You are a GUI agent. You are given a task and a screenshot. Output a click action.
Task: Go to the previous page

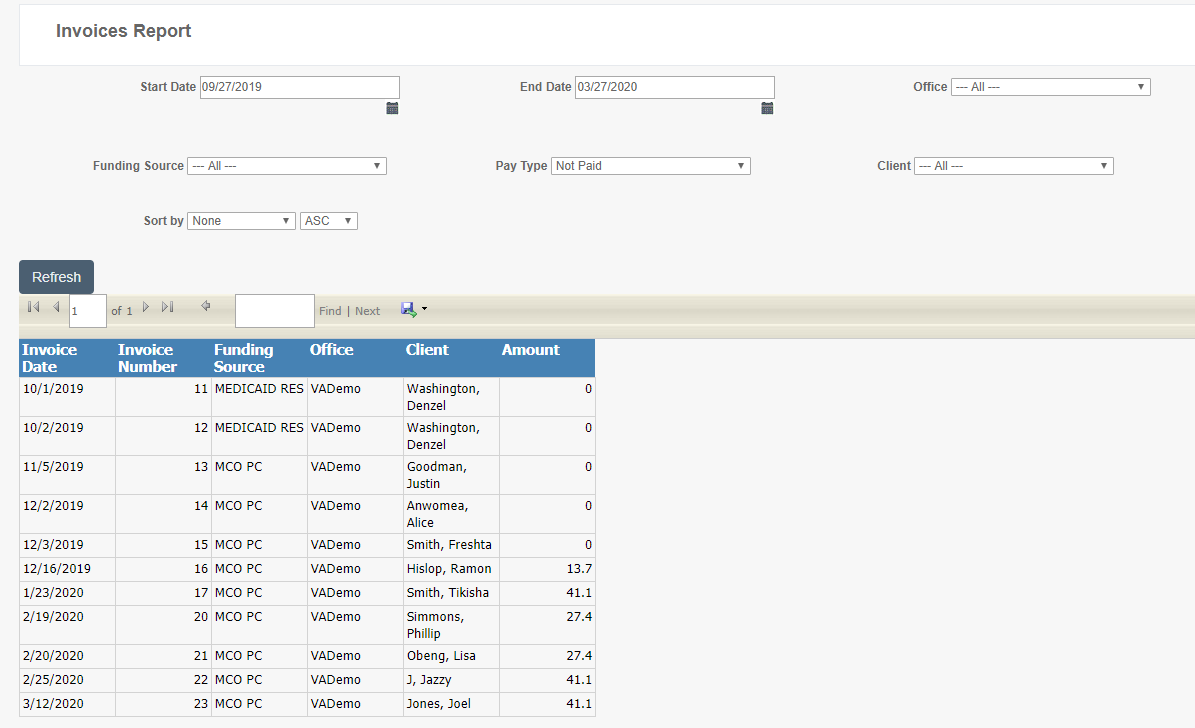coord(56,307)
